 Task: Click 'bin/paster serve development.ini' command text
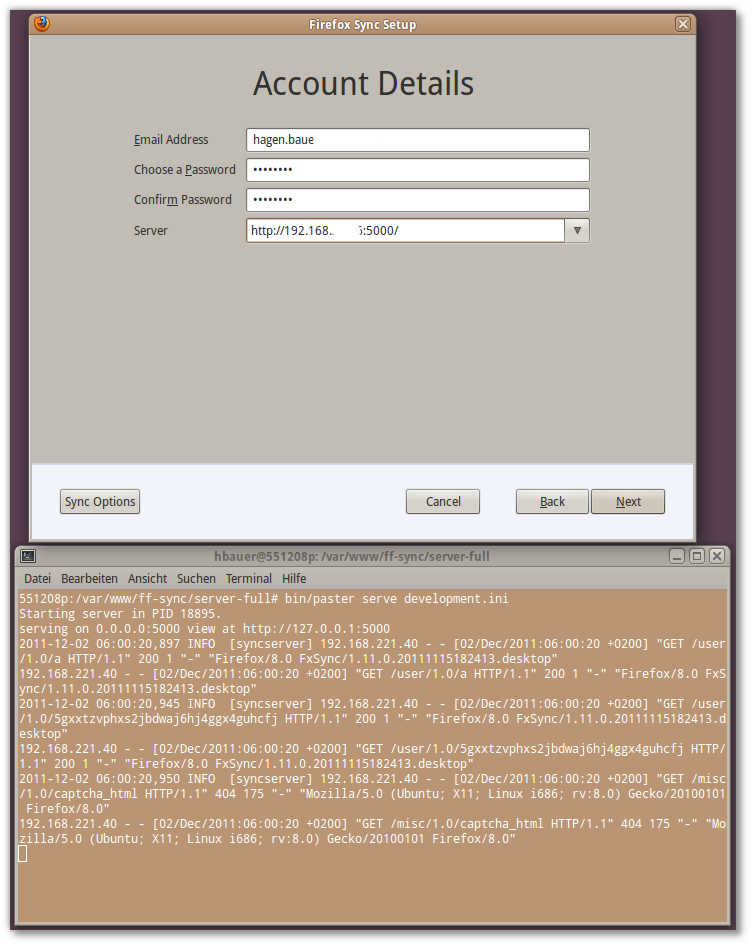(x=397, y=599)
